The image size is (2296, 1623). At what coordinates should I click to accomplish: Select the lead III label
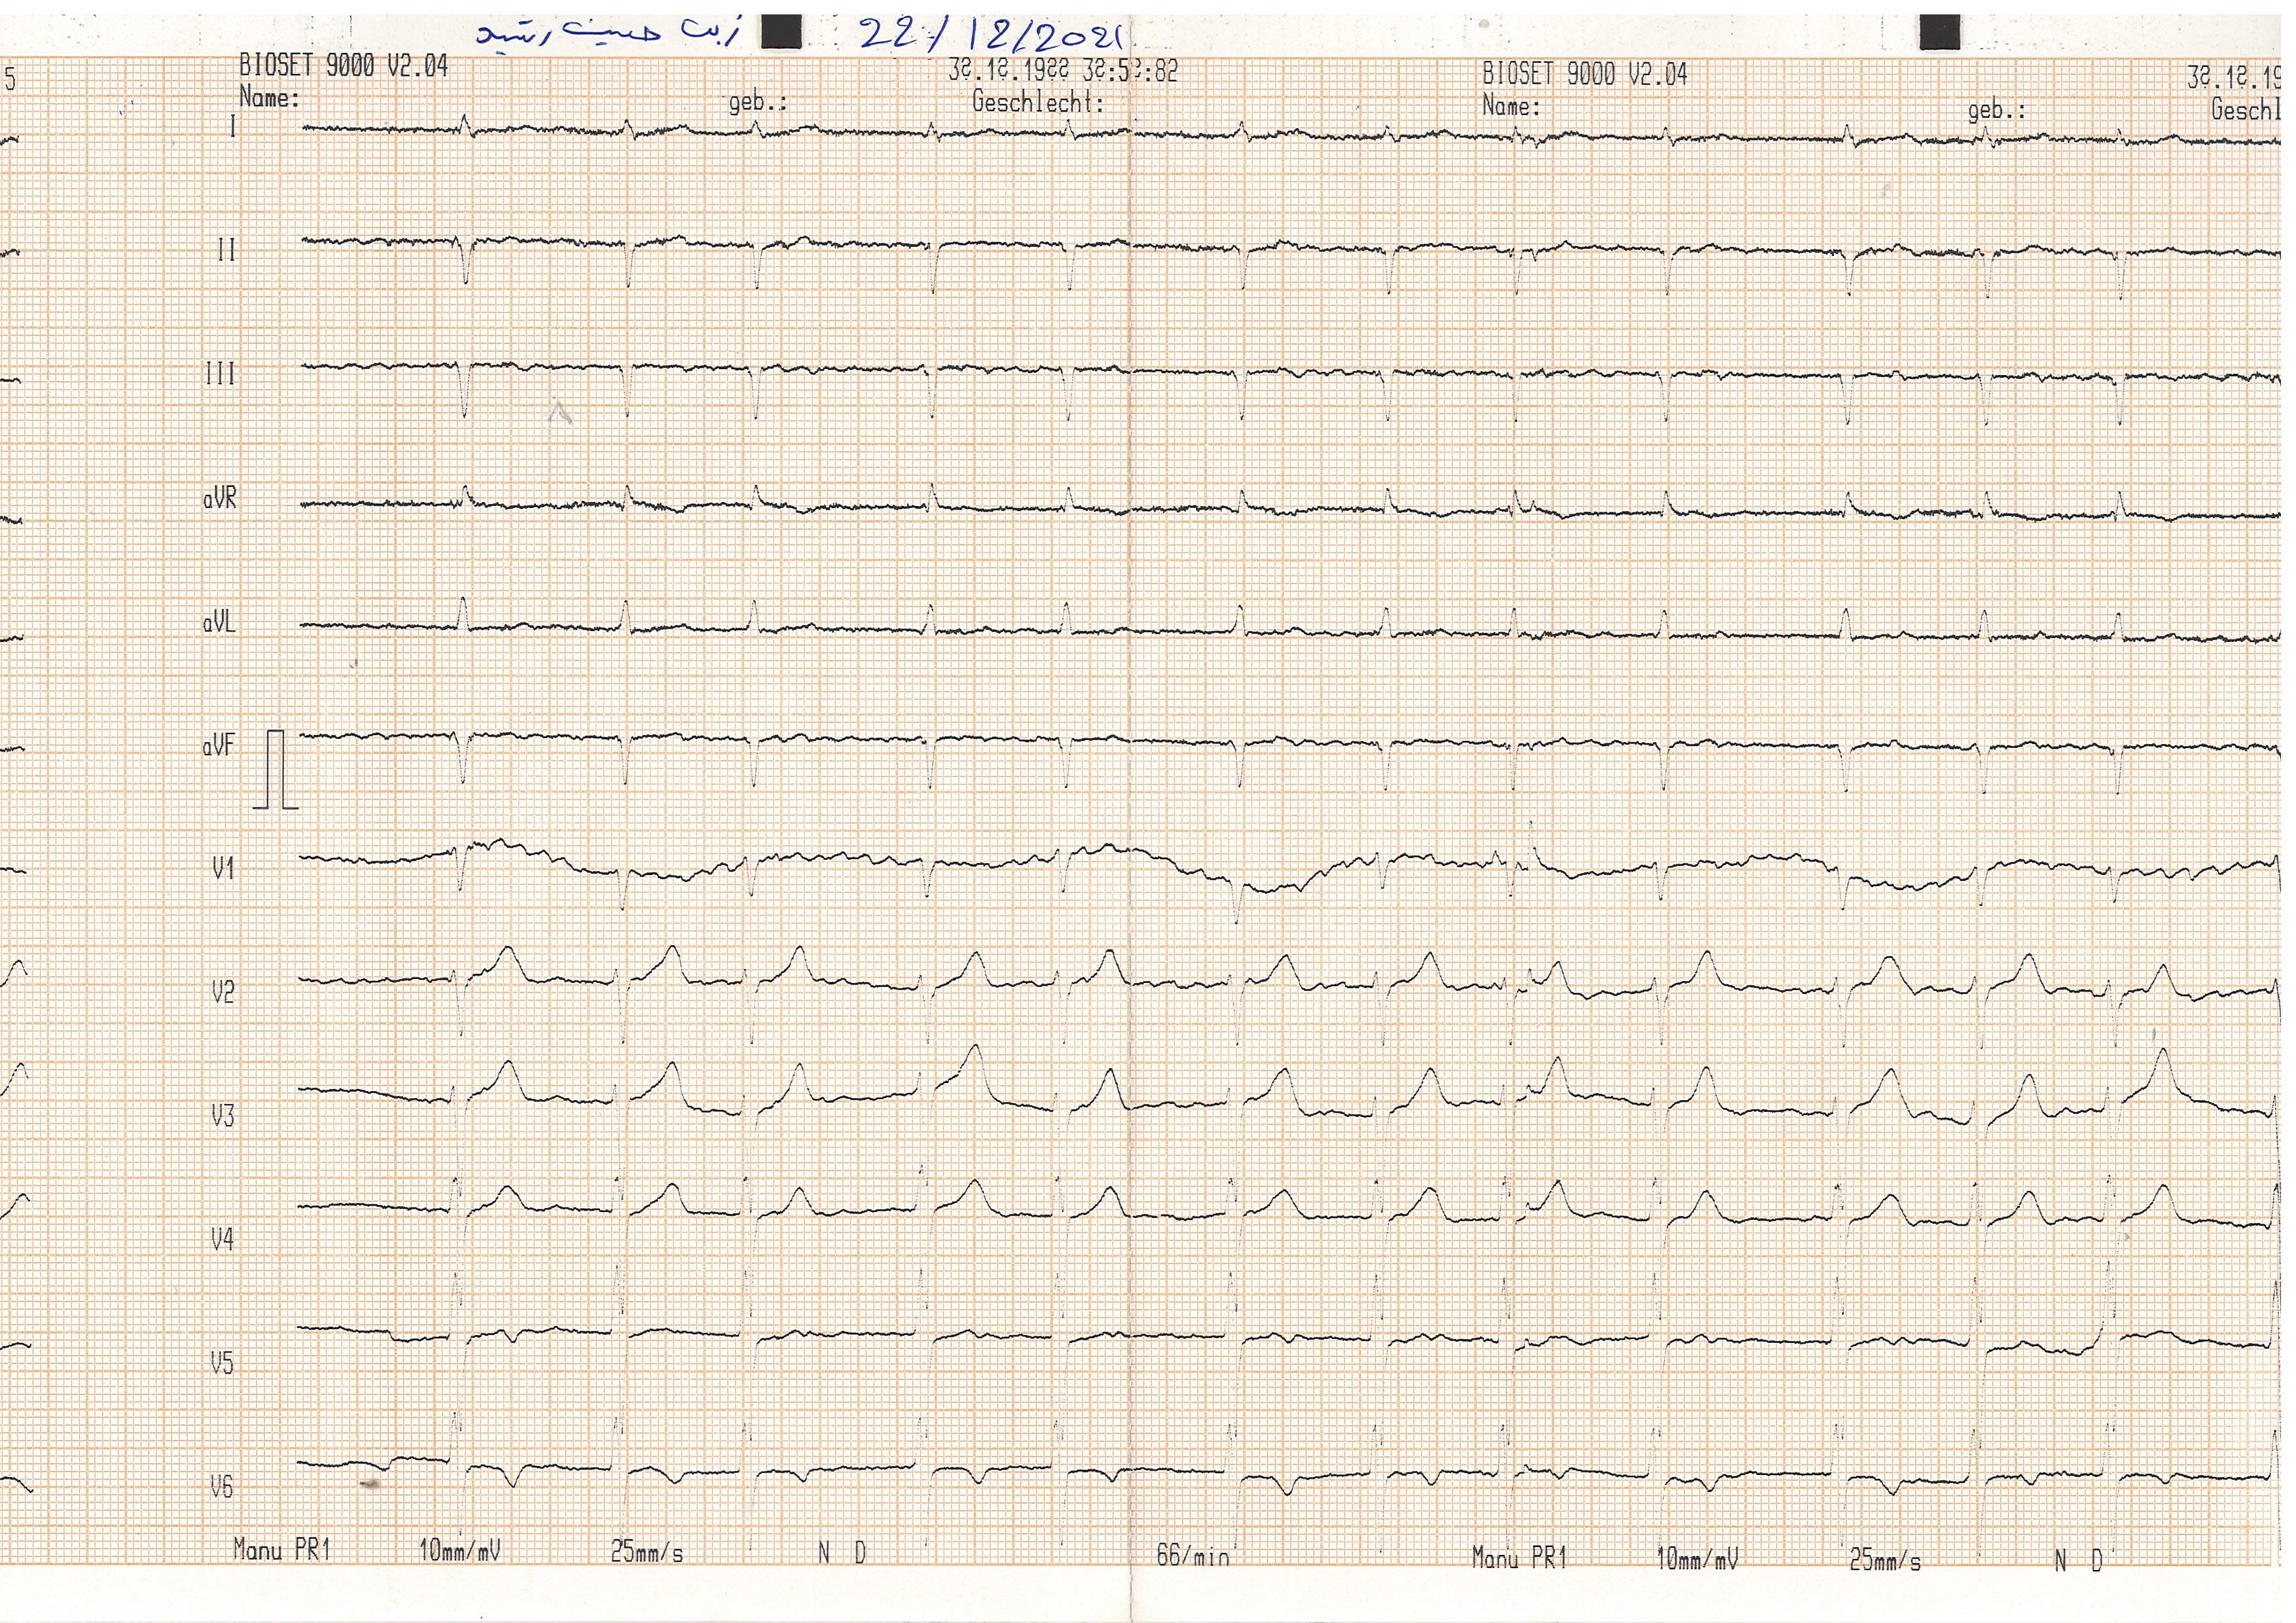(x=220, y=374)
